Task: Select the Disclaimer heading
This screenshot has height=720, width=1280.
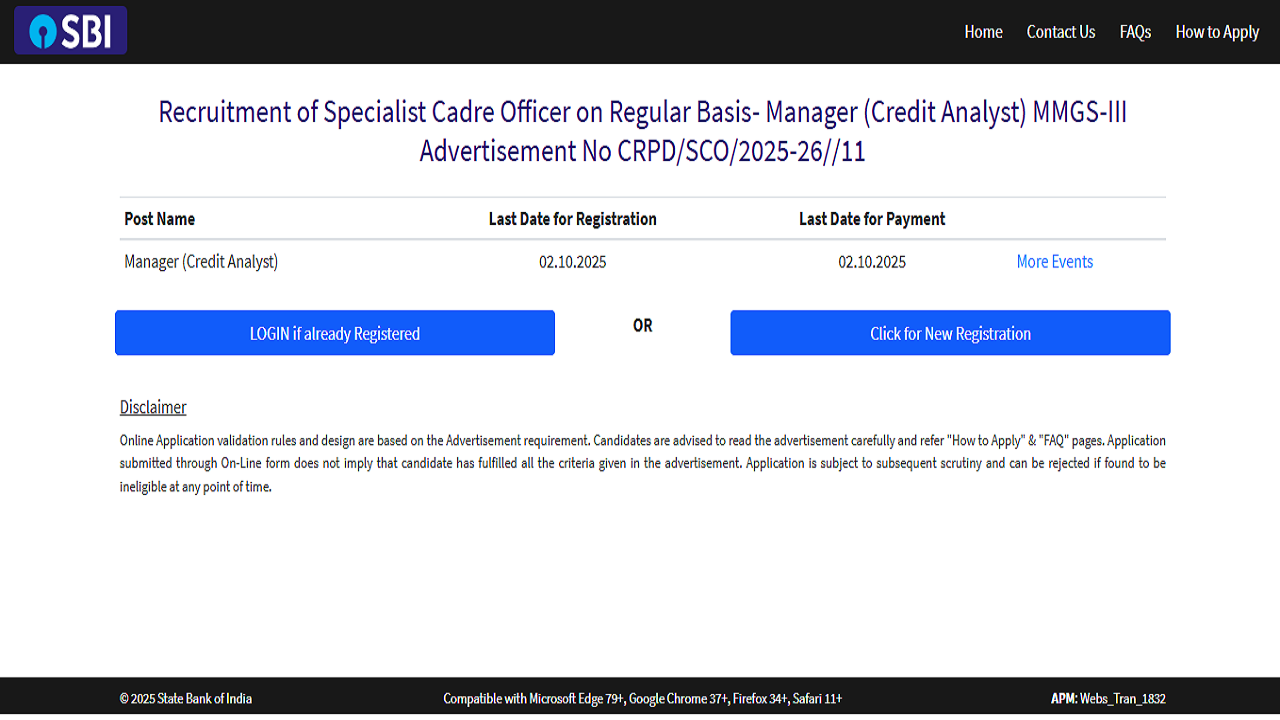Action: pyautogui.click(x=153, y=407)
